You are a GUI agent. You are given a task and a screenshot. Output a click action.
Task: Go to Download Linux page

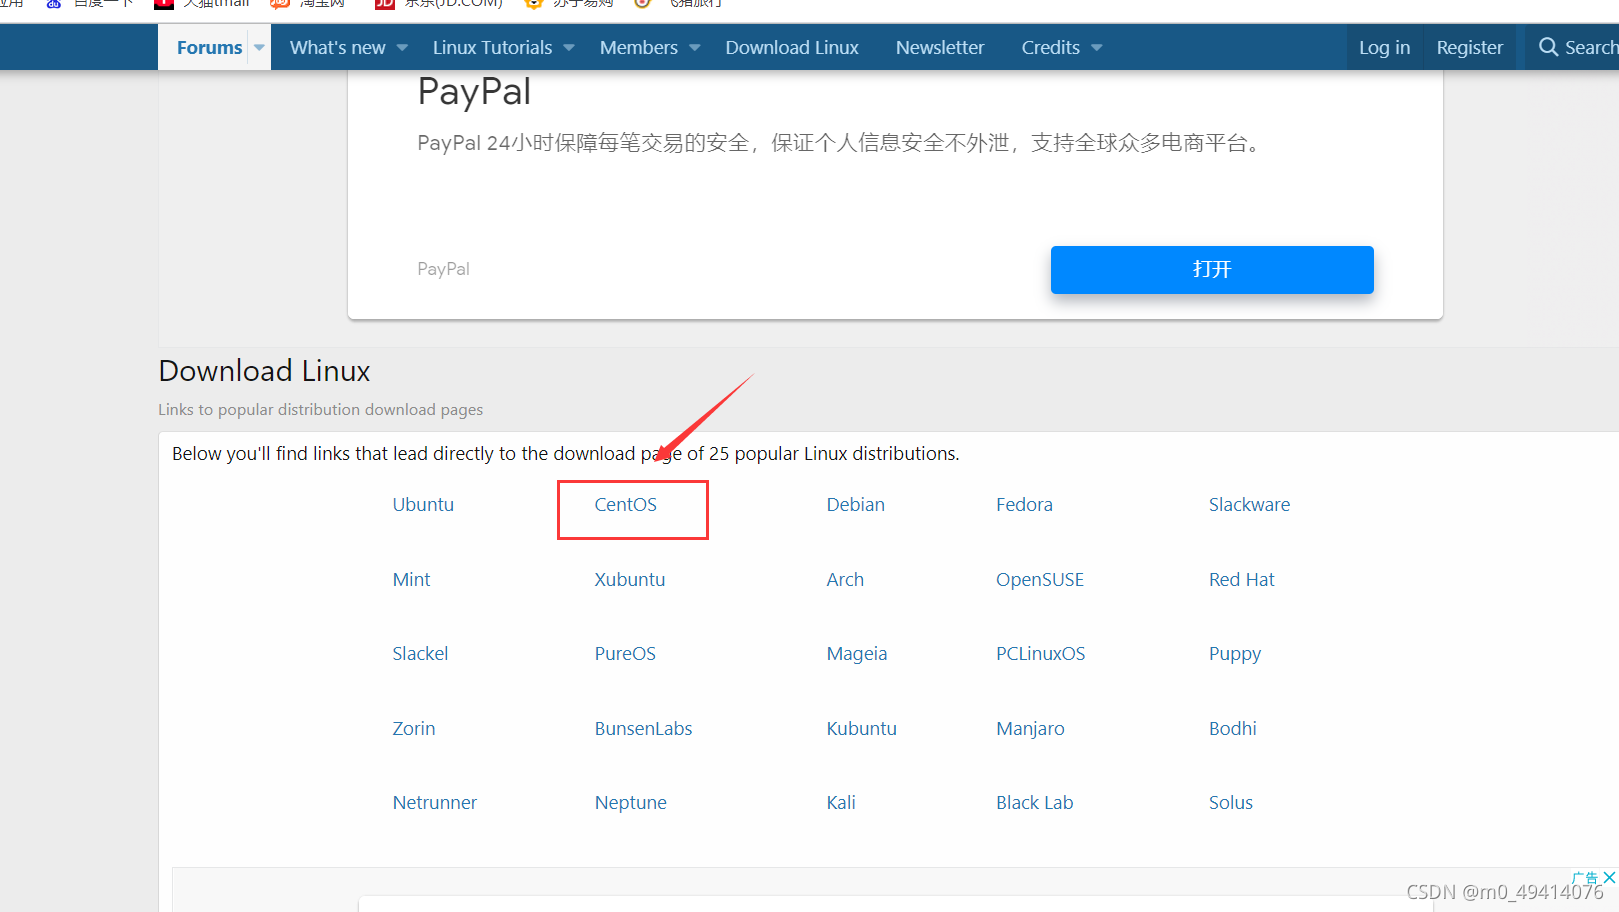(792, 47)
